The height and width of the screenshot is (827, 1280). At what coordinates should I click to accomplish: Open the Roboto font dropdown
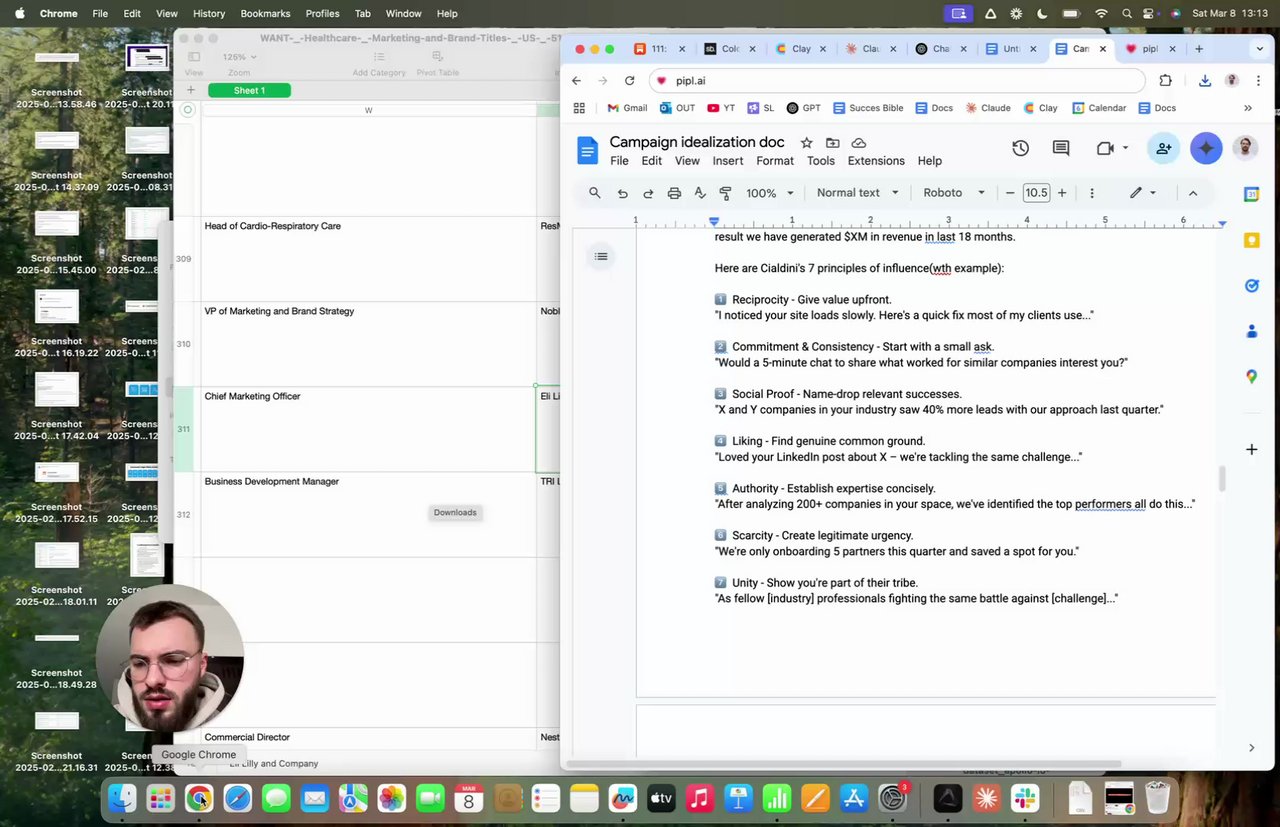[x=954, y=193]
